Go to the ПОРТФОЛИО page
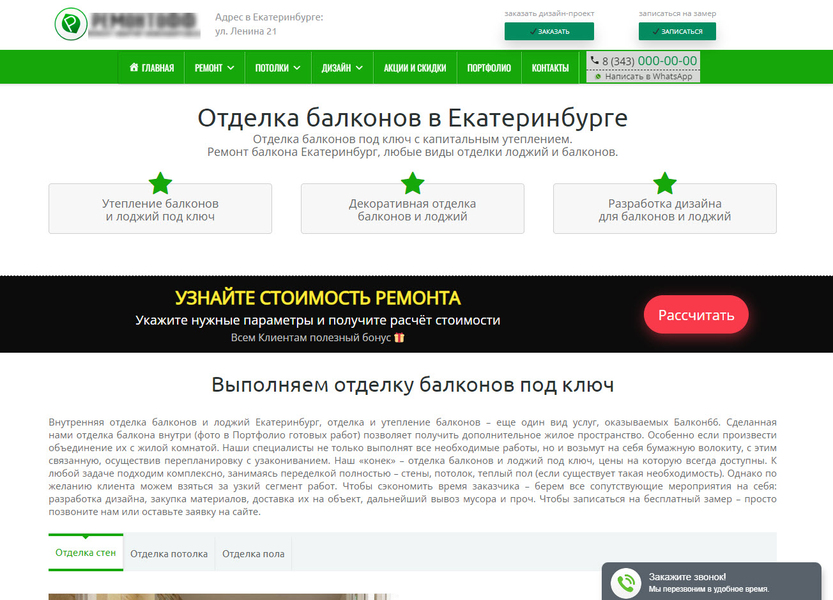 (489, 67)
